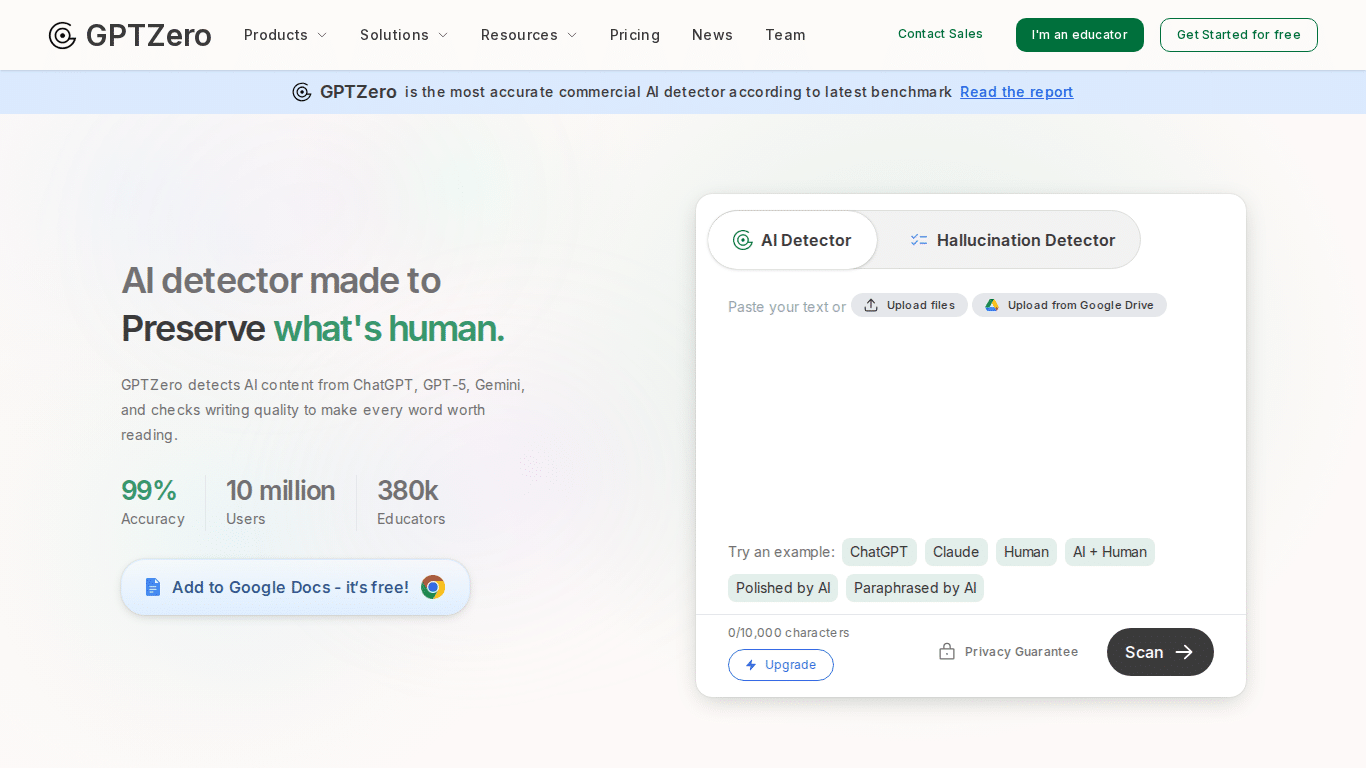Click Get Started for free button
1366x768 pixels.
pyautogui.click(x=1239, y=35)
